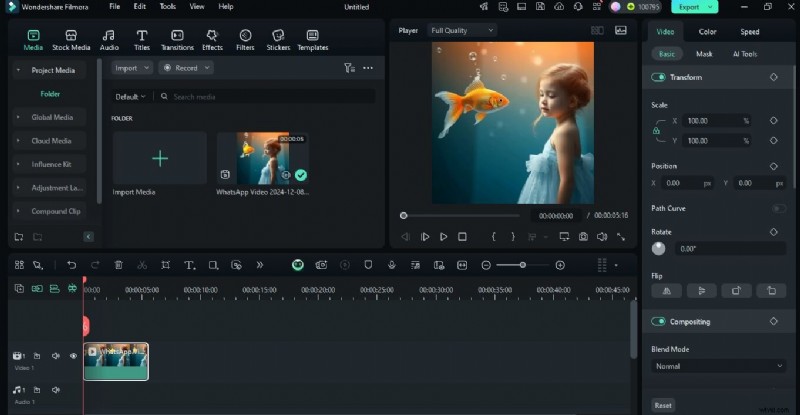Delete selected clip with trash icon
The height and width of the screenshot is (415, 800).
tap(118, 265)
